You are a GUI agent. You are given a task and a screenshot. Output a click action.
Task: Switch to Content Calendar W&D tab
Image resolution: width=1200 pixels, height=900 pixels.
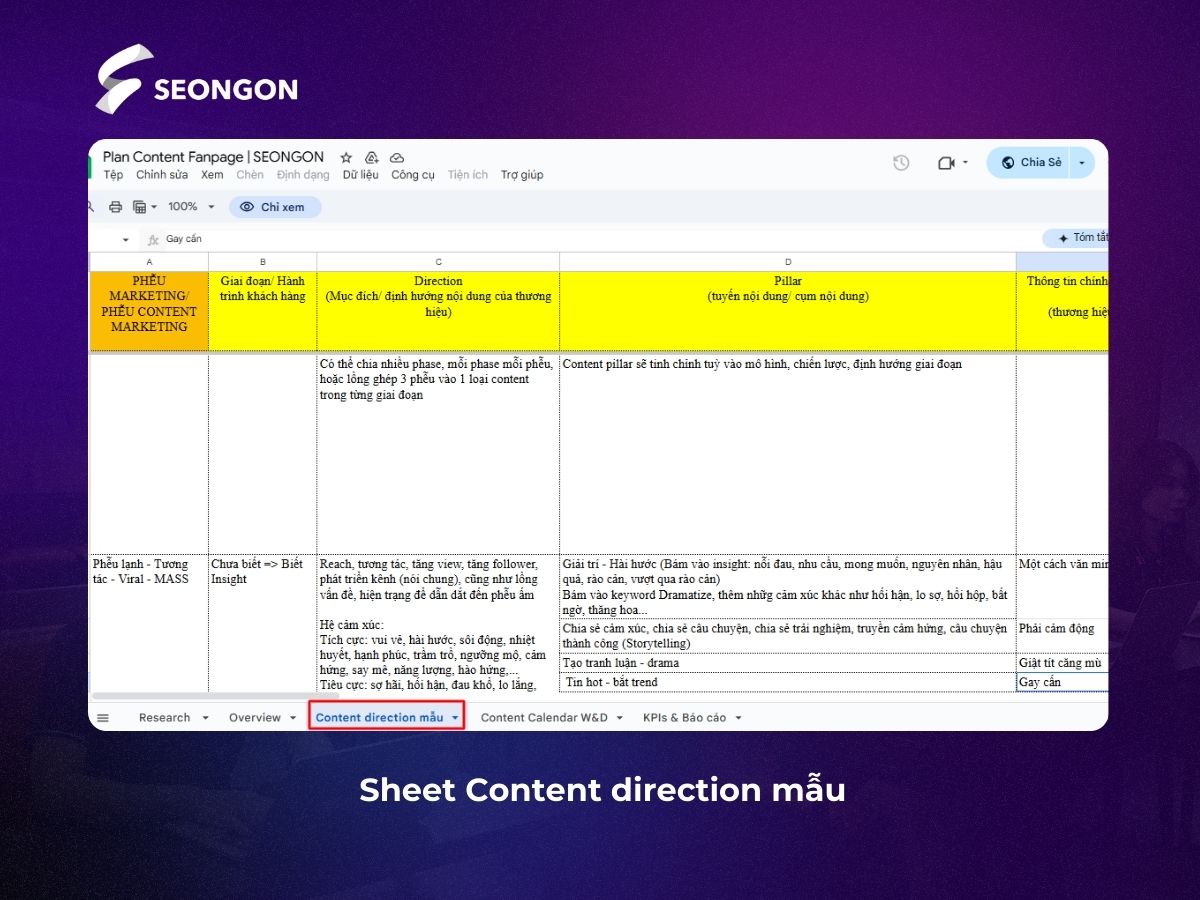tap(544, 718)
